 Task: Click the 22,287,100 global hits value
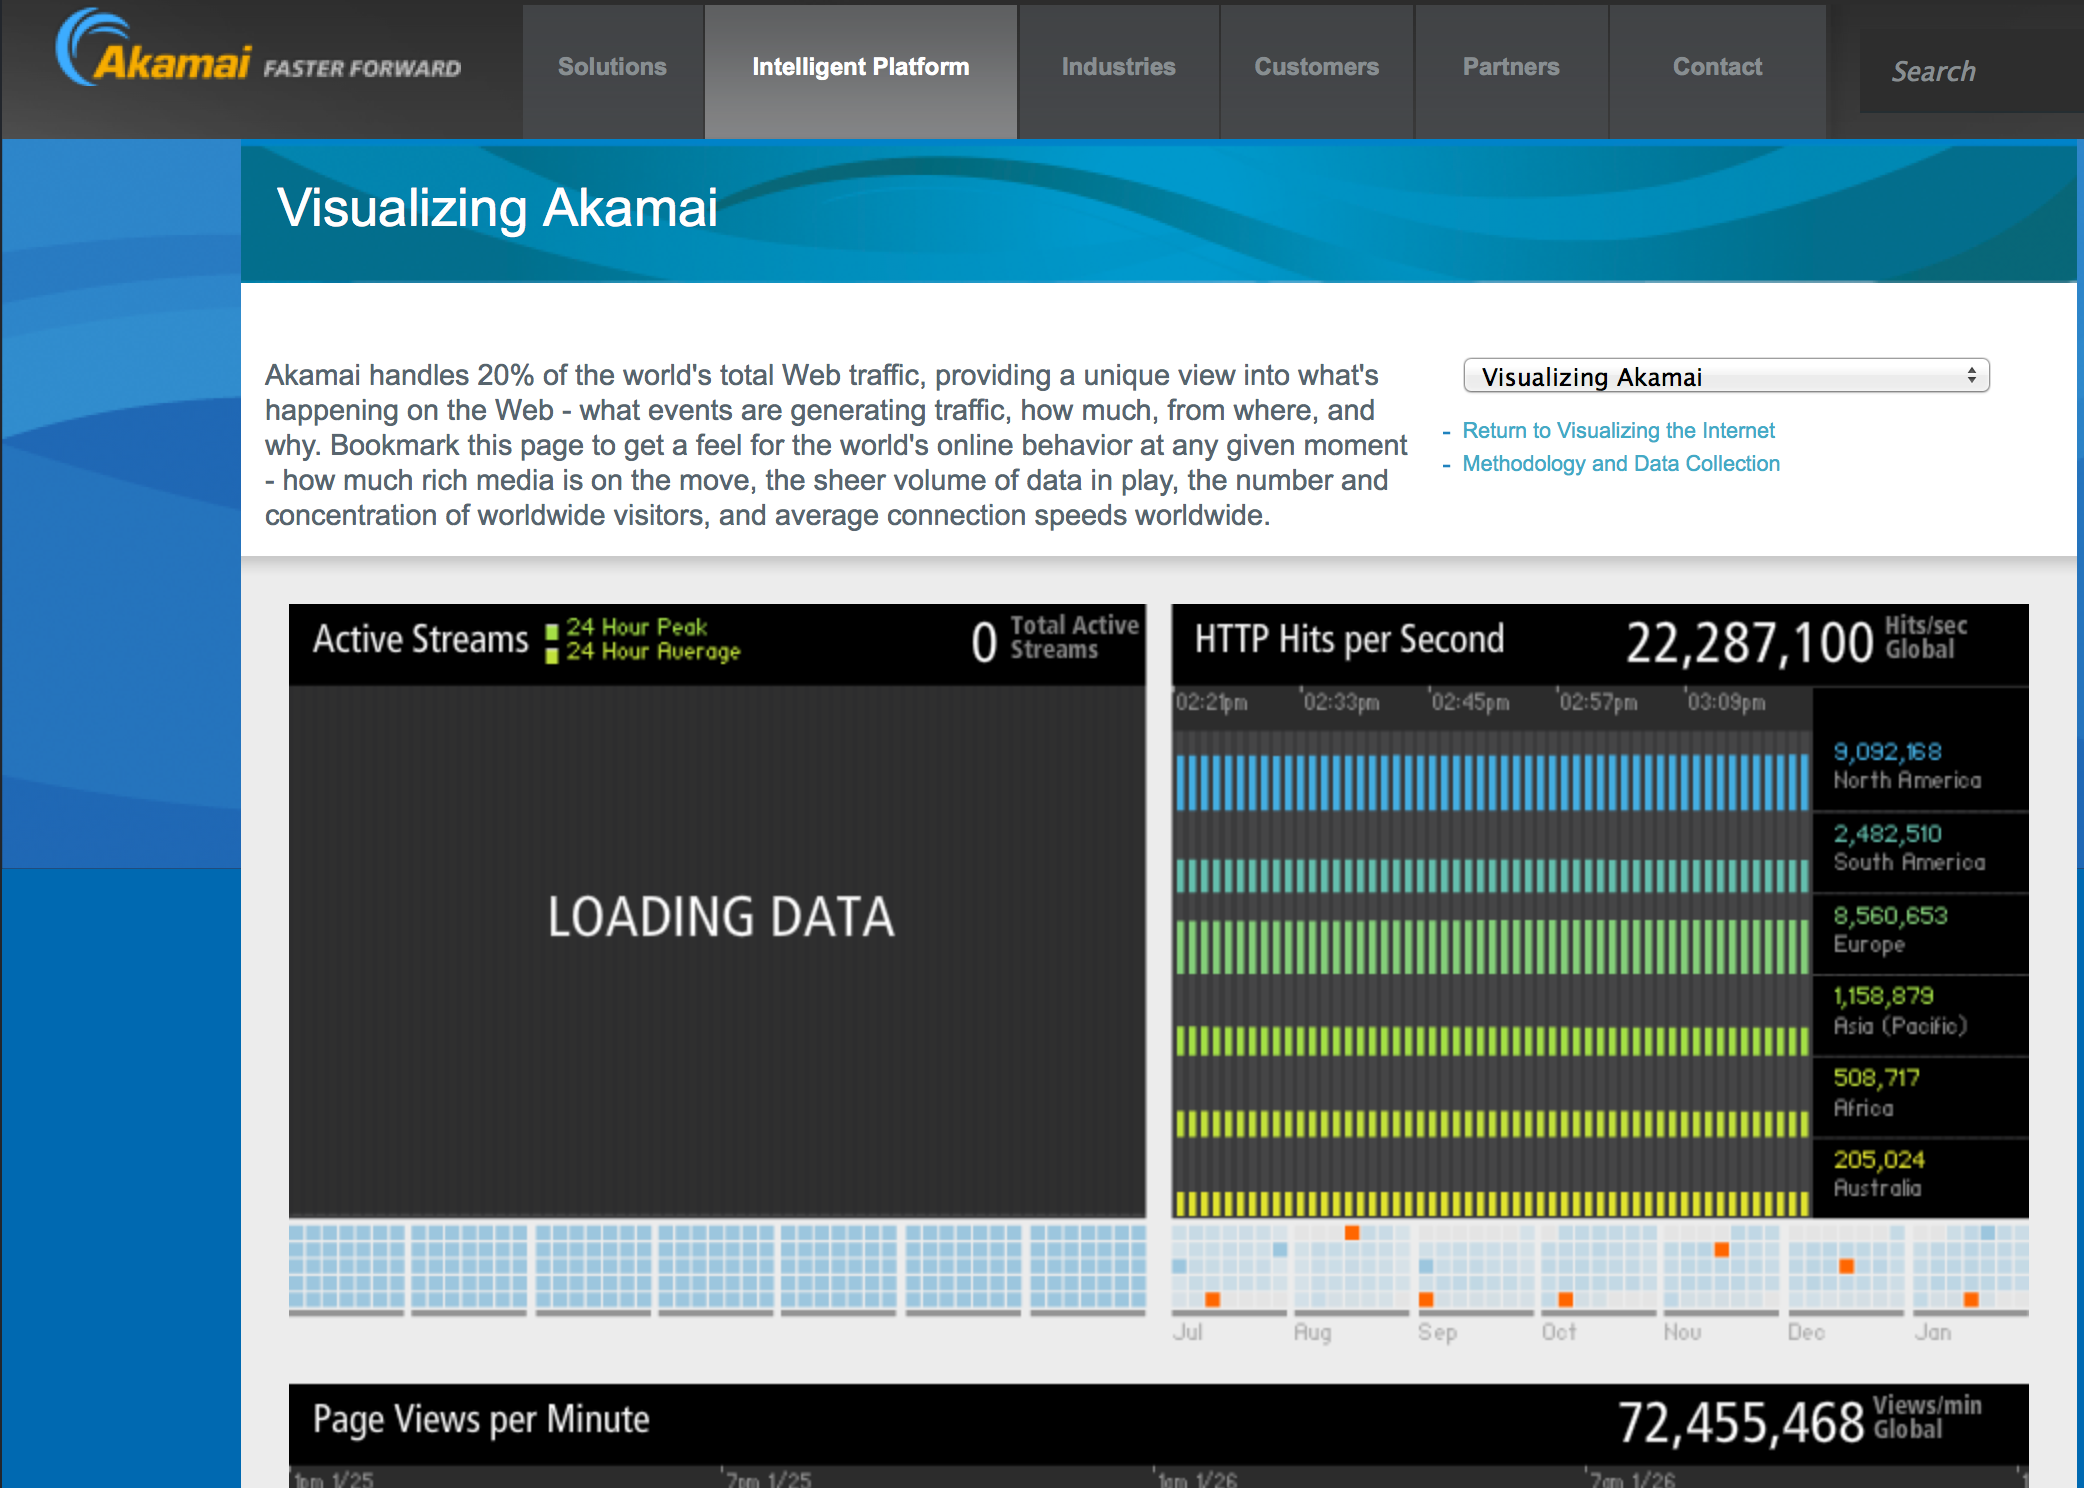(1750, 642)
